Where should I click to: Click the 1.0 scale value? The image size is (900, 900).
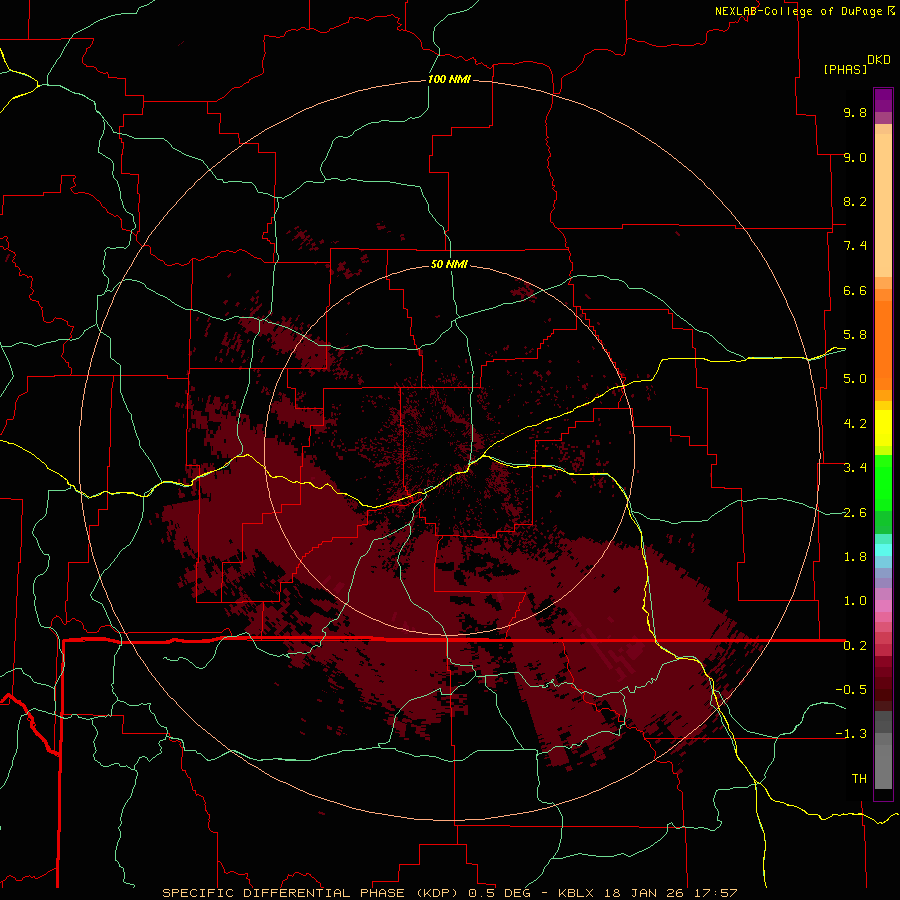point(855,601)
